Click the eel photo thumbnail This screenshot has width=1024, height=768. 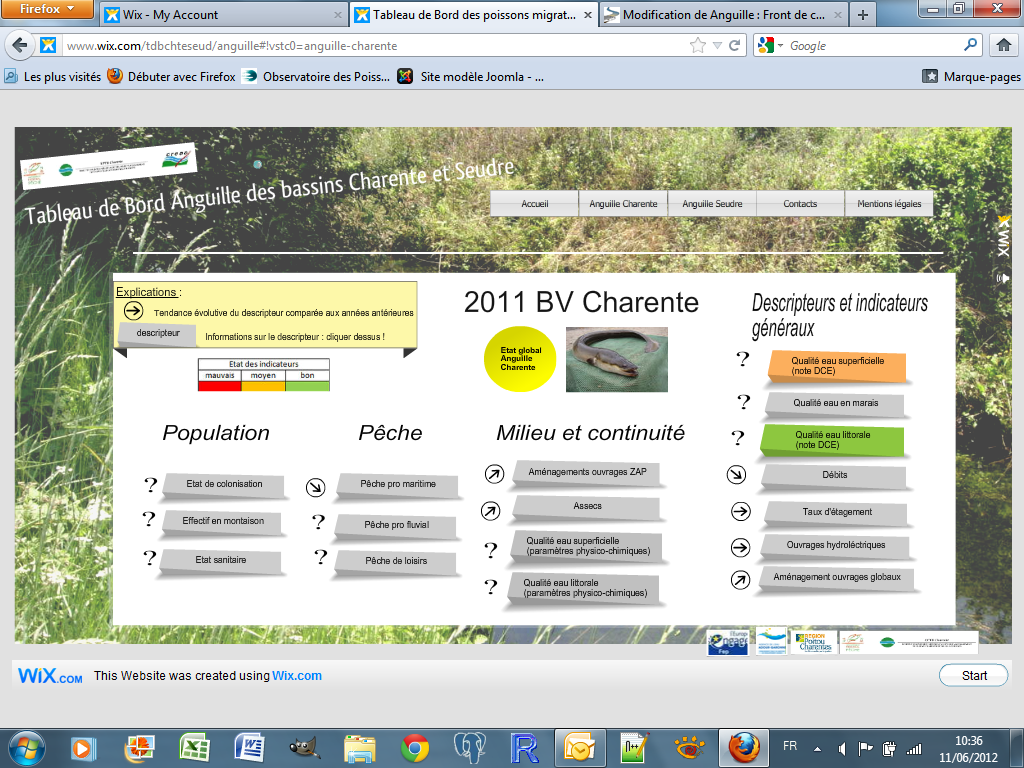616,359
